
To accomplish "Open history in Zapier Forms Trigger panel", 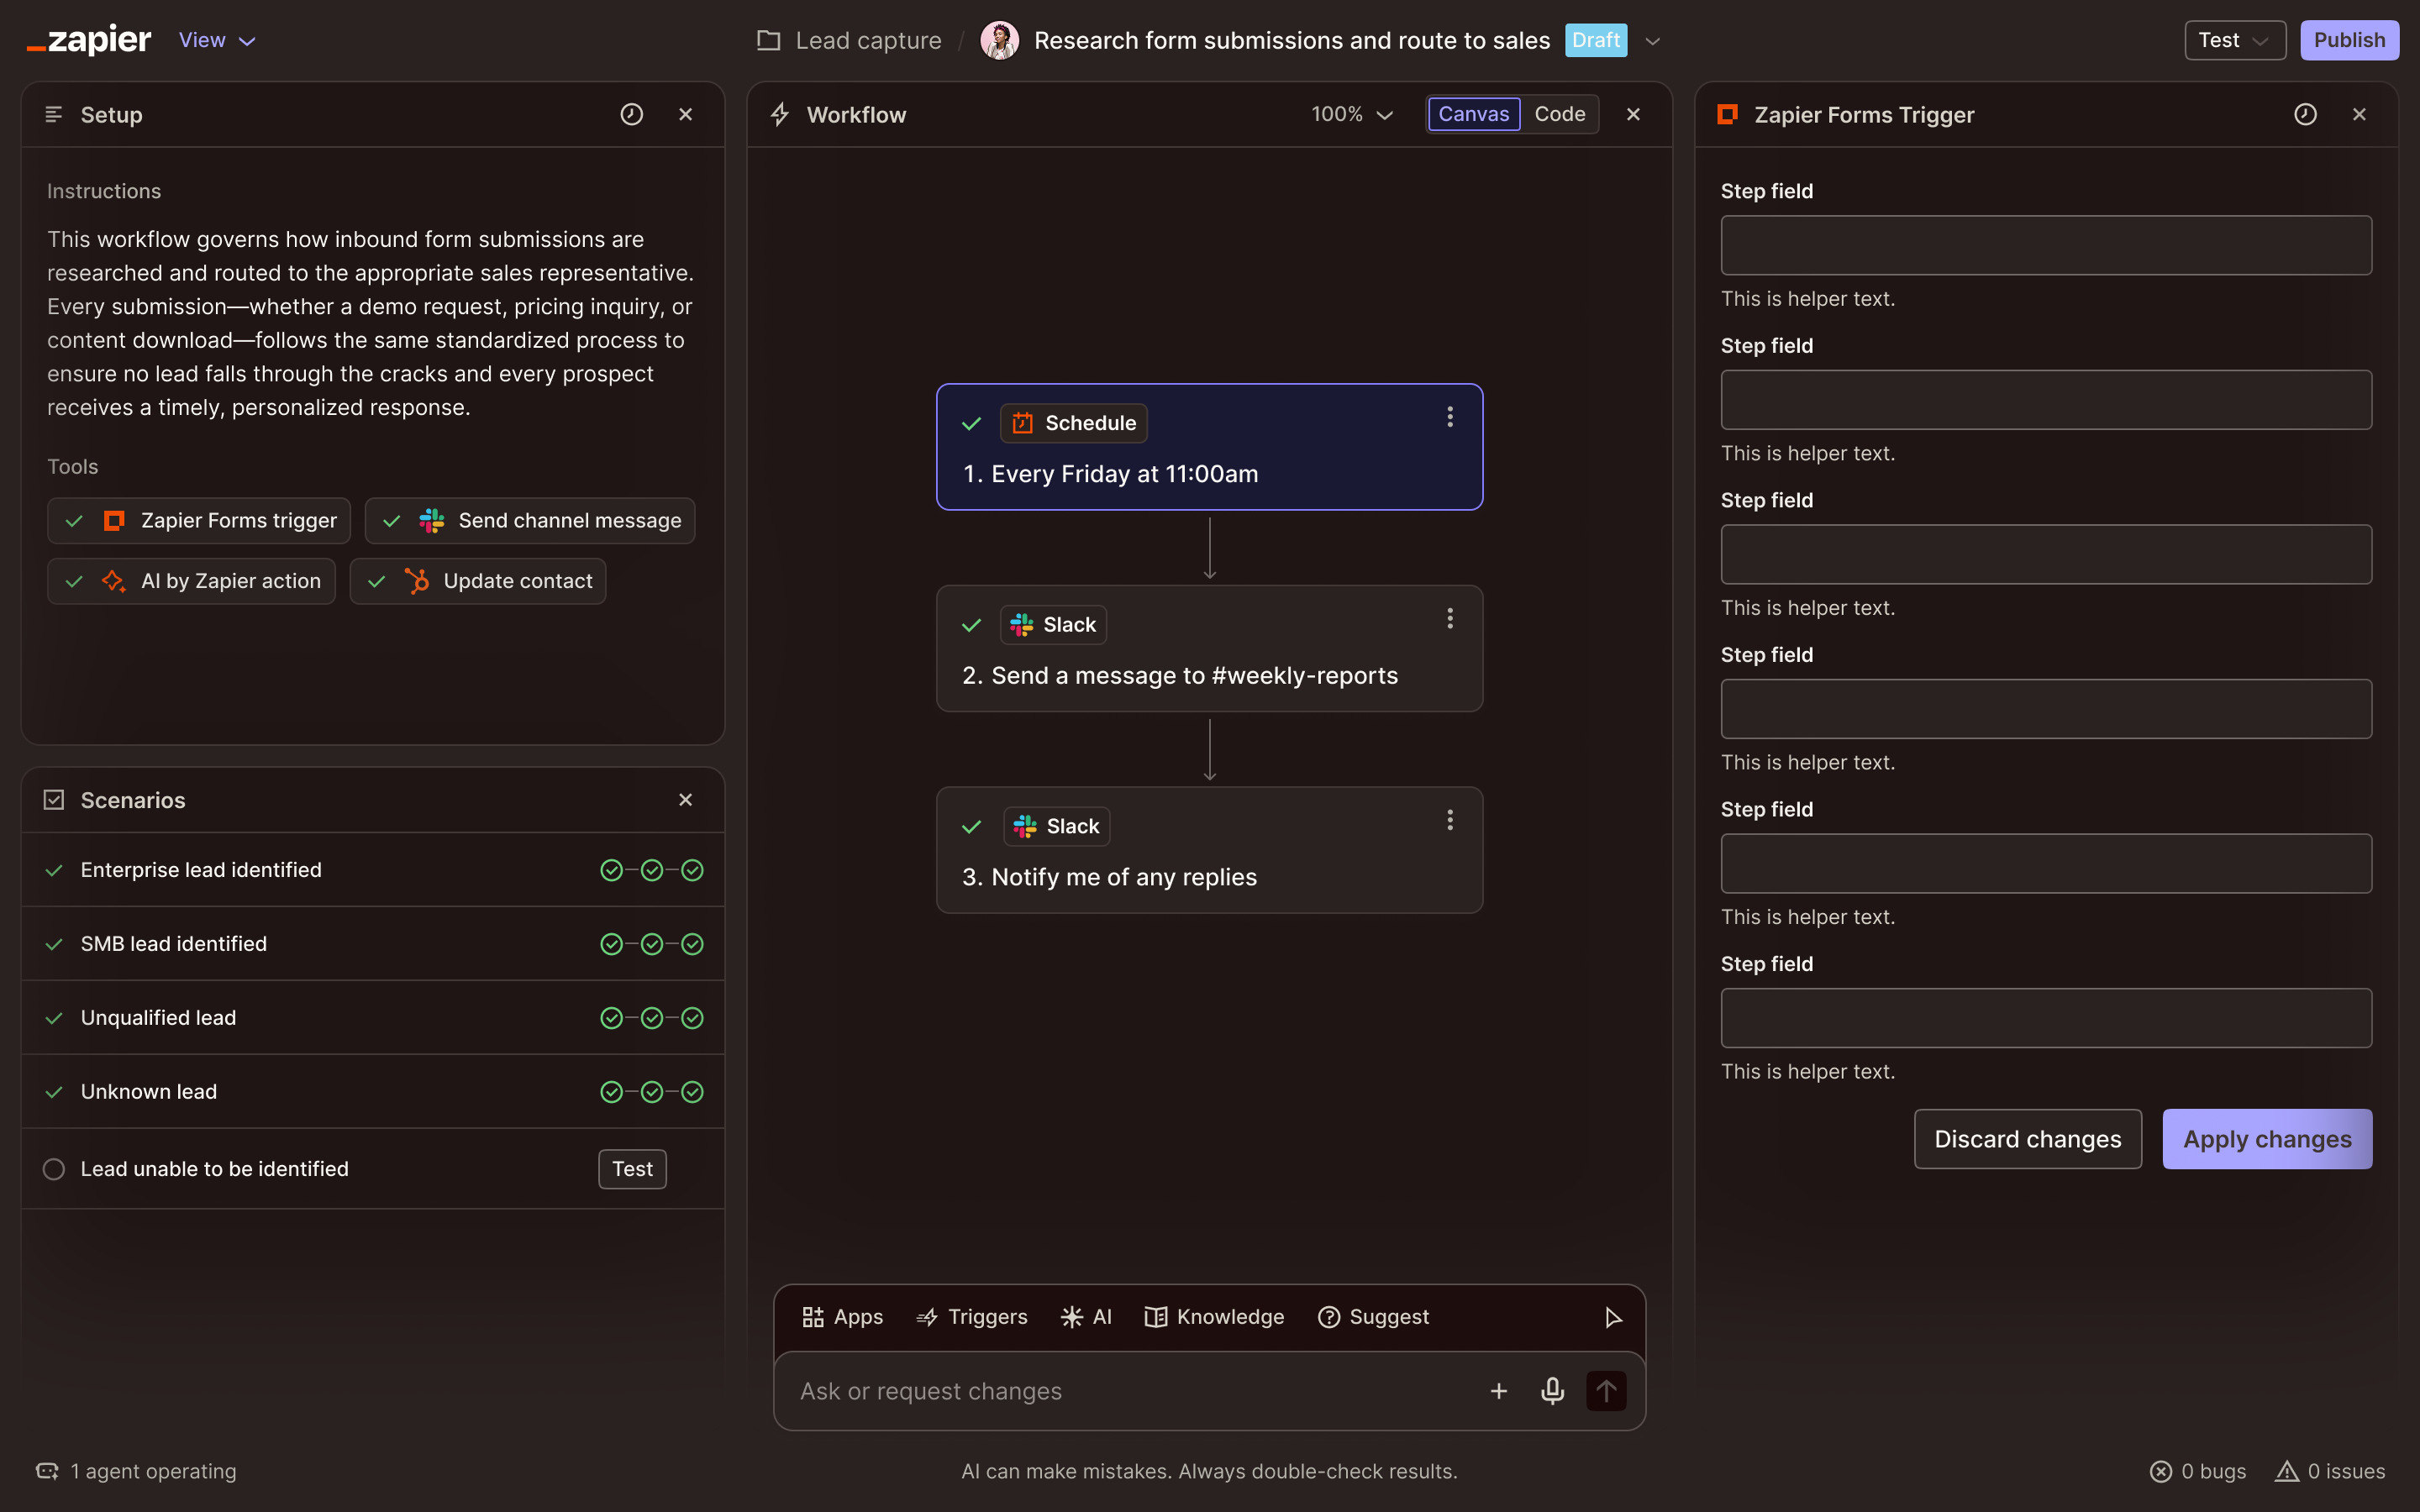I will 2305,114.
